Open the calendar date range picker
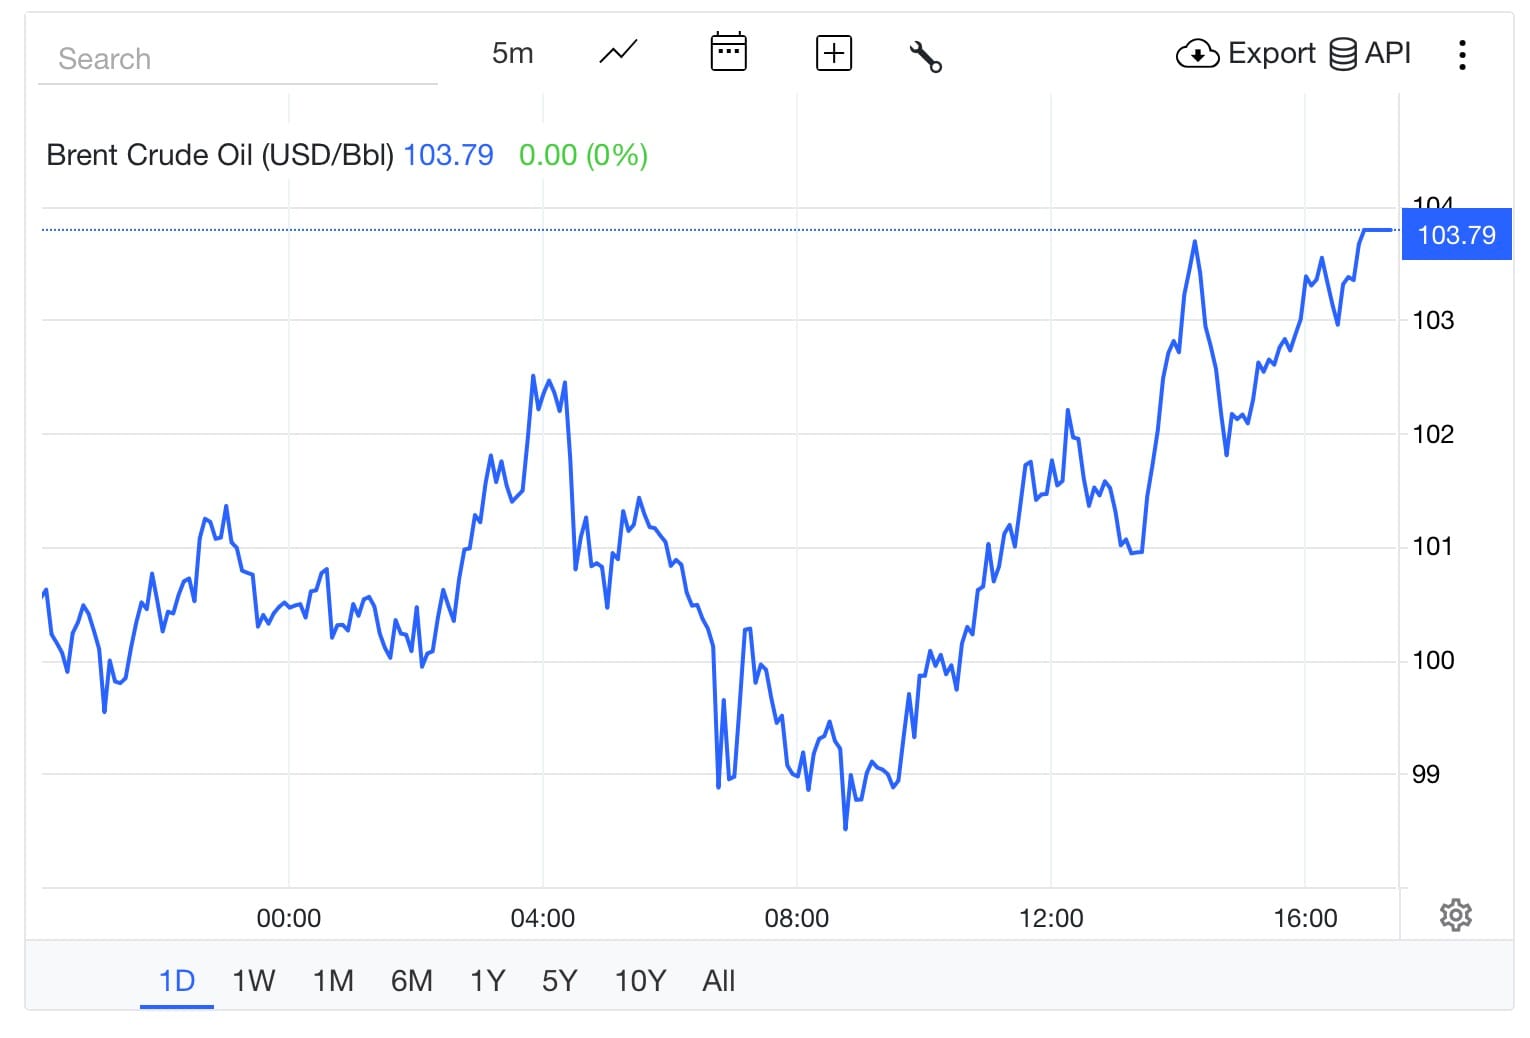This screenshot has height=1038, width=1530. pyautogui.click(x=728, y=52)
